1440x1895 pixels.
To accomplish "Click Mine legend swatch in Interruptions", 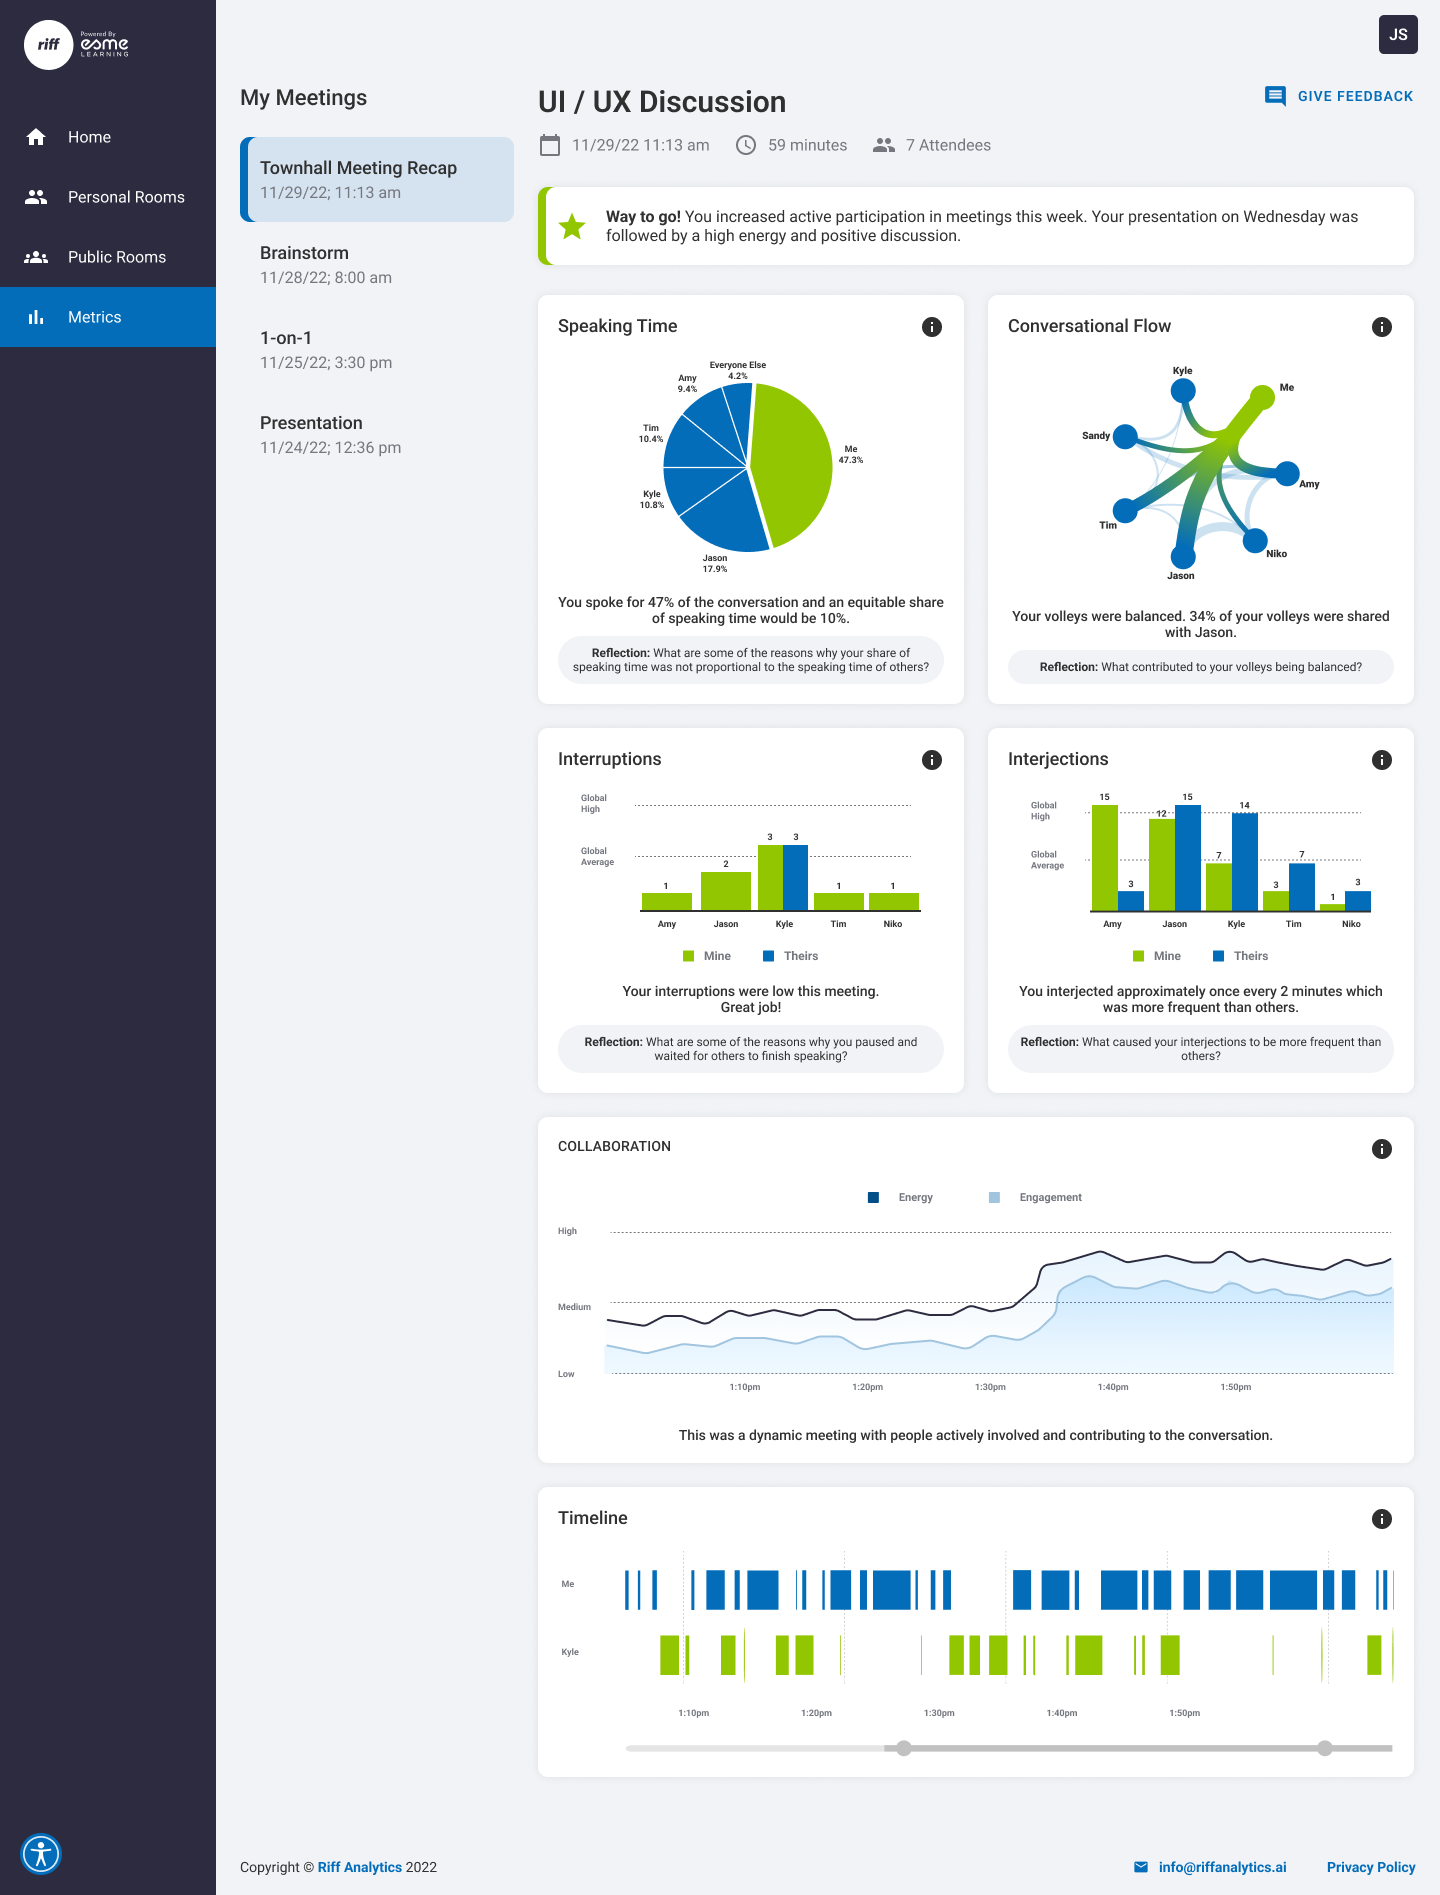I will (688, 956).
